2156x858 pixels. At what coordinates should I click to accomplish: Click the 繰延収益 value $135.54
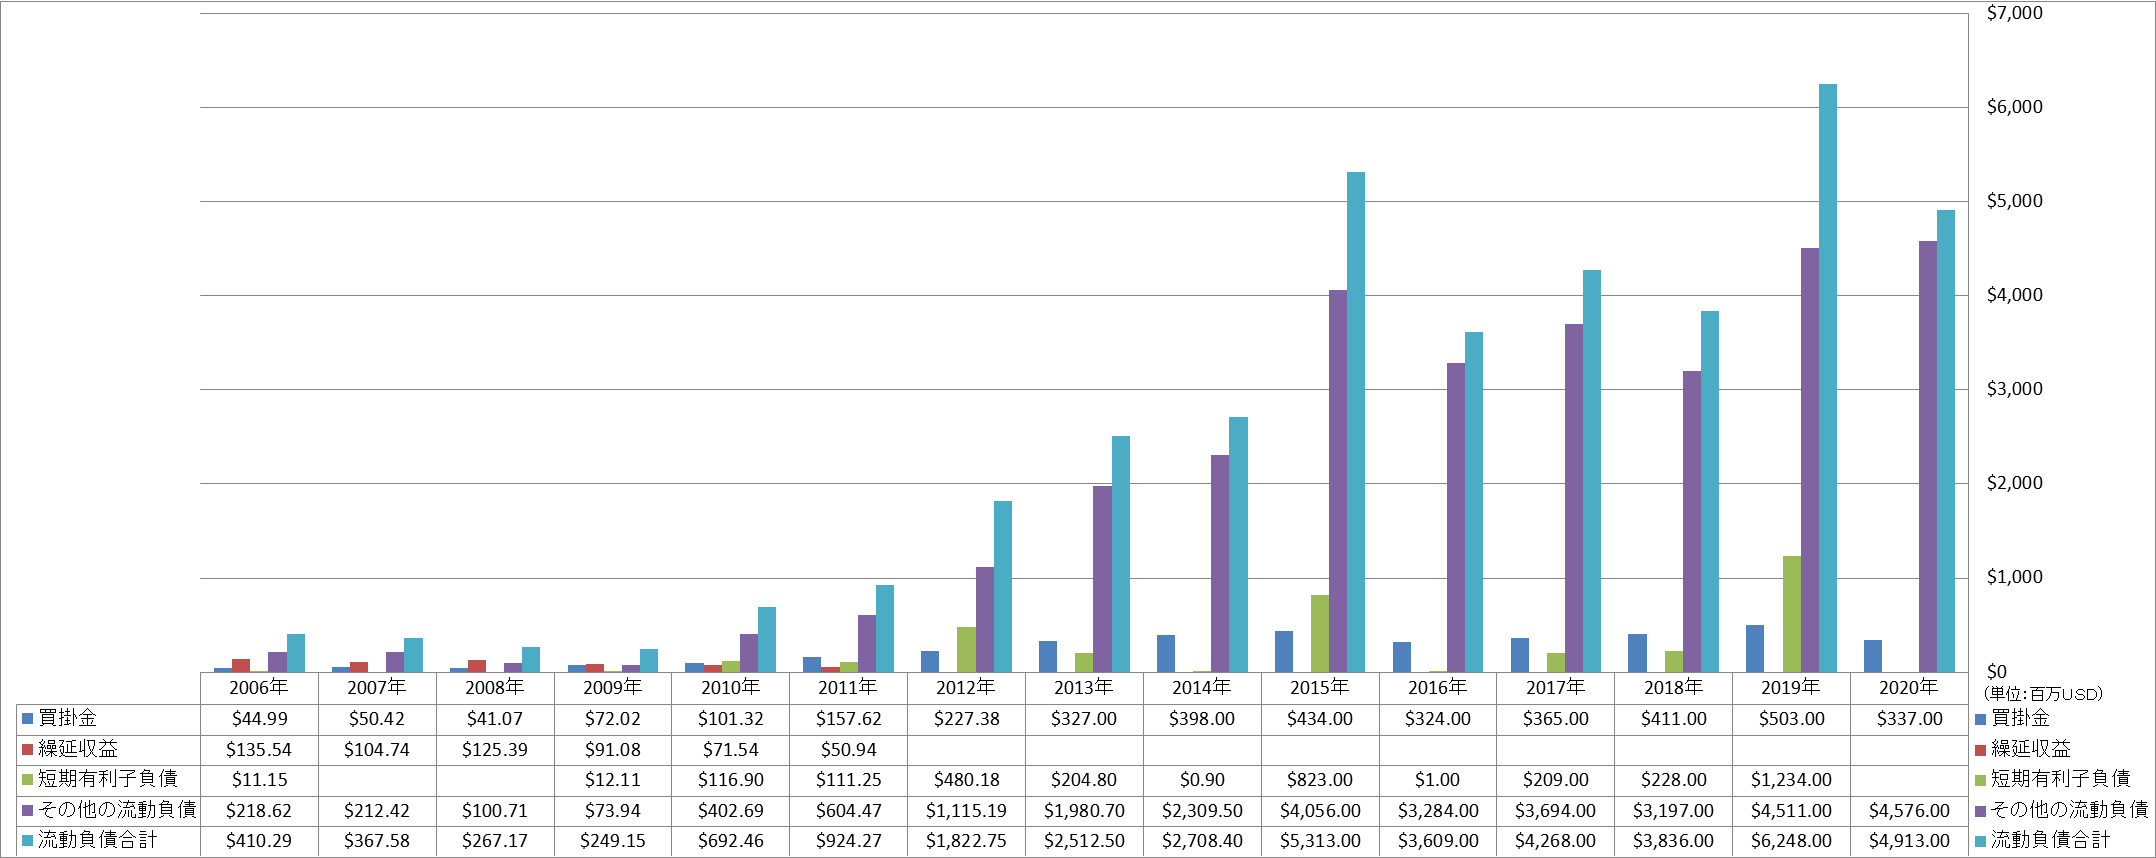259,749
